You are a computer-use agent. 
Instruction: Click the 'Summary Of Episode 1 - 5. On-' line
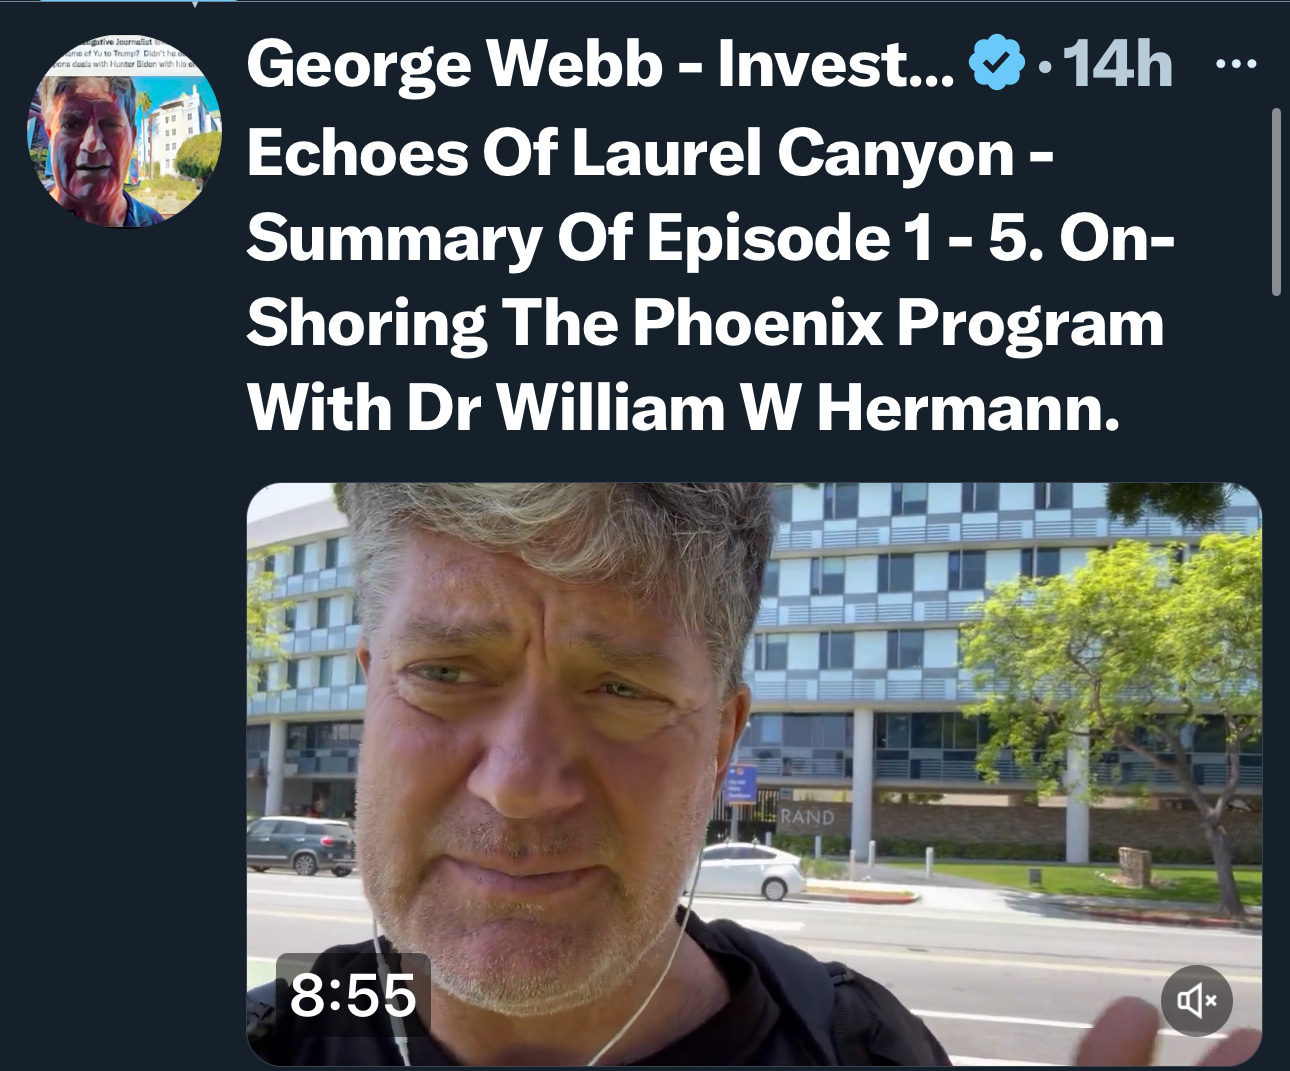pyautogui.click(x=711, y=239)
